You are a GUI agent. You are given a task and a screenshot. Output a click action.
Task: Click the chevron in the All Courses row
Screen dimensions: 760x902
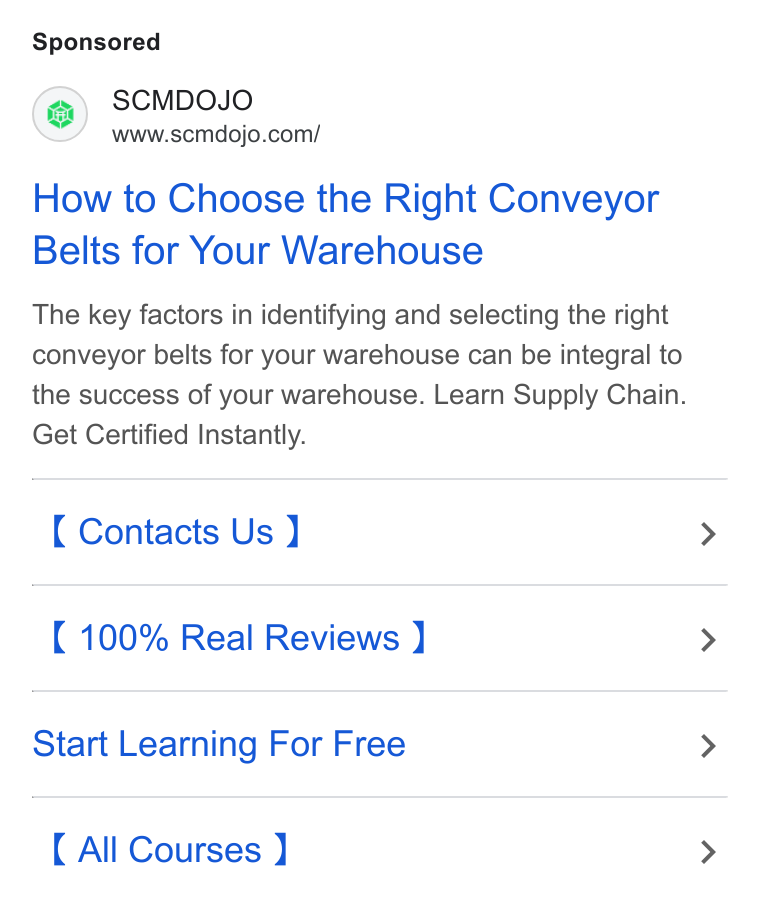708,852
